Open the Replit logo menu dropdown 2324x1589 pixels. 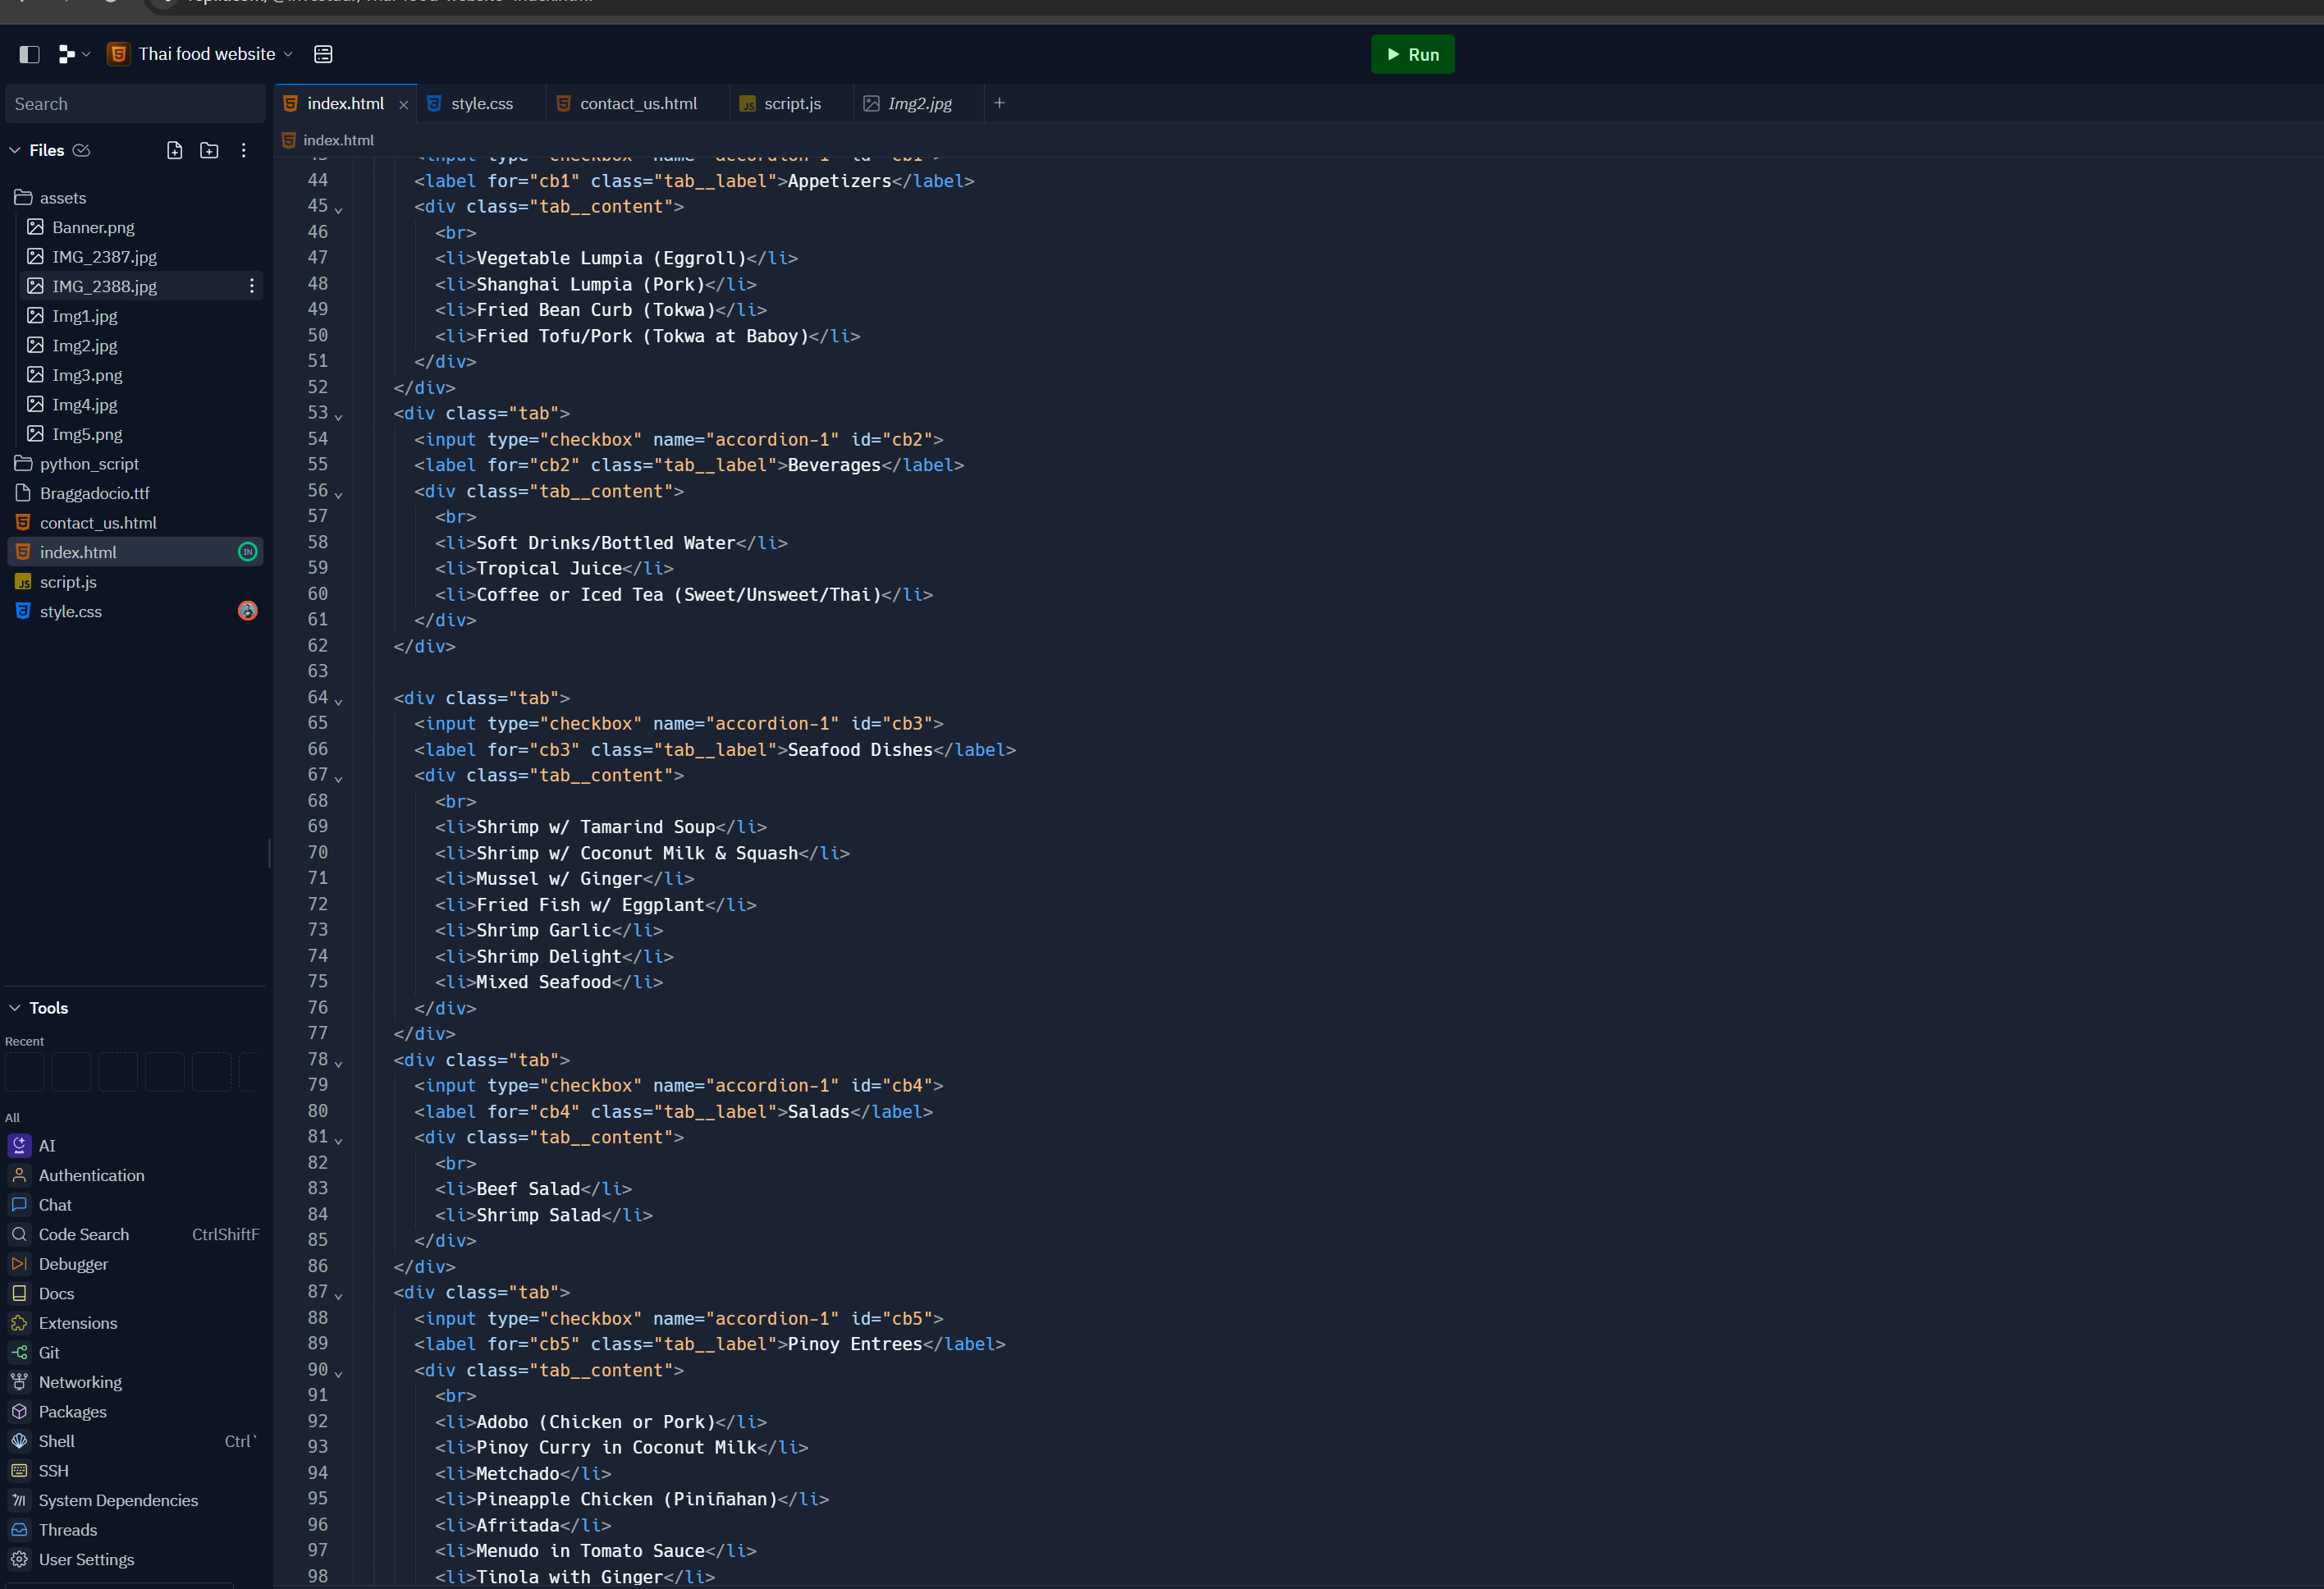[73, 54]
